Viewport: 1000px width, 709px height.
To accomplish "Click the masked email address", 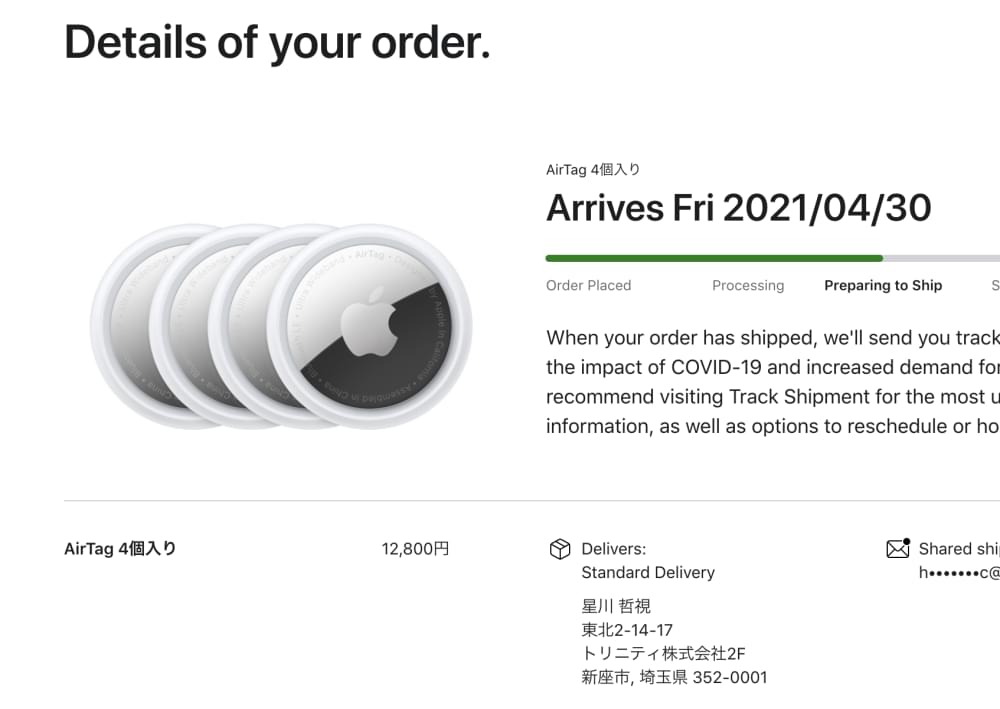I will [958, 573].
